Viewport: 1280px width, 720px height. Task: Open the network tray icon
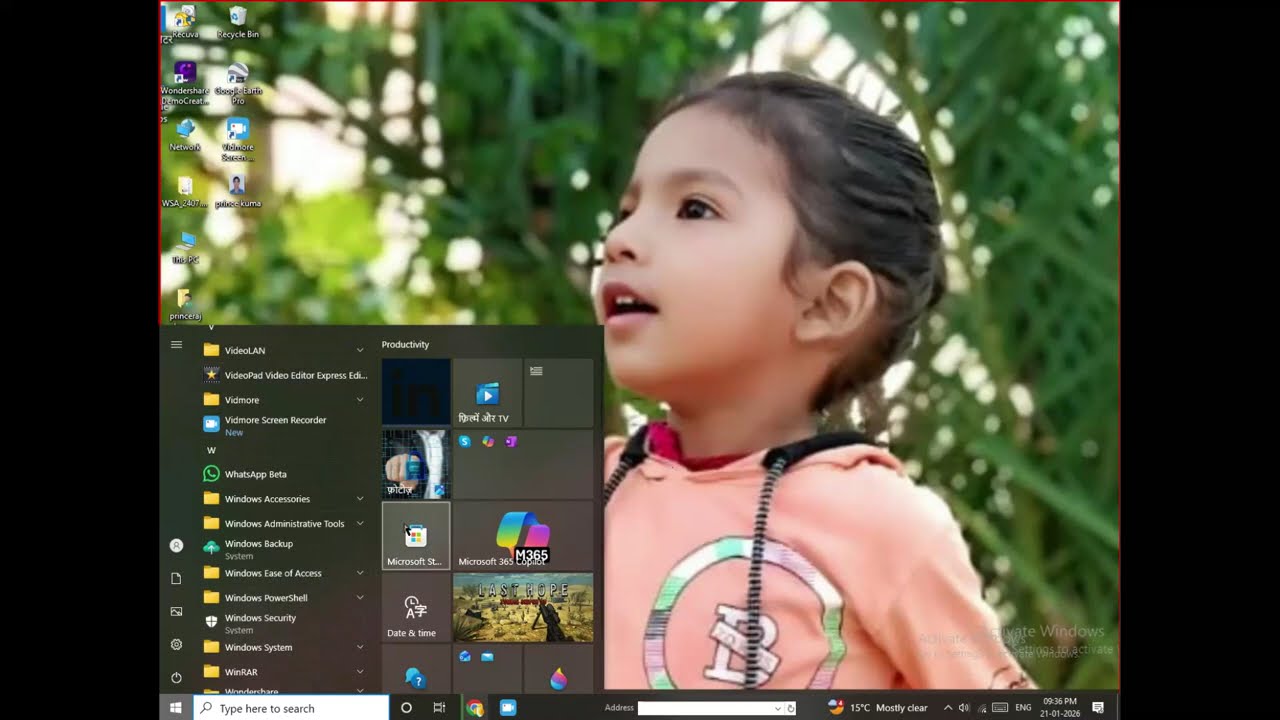[982, 708]
